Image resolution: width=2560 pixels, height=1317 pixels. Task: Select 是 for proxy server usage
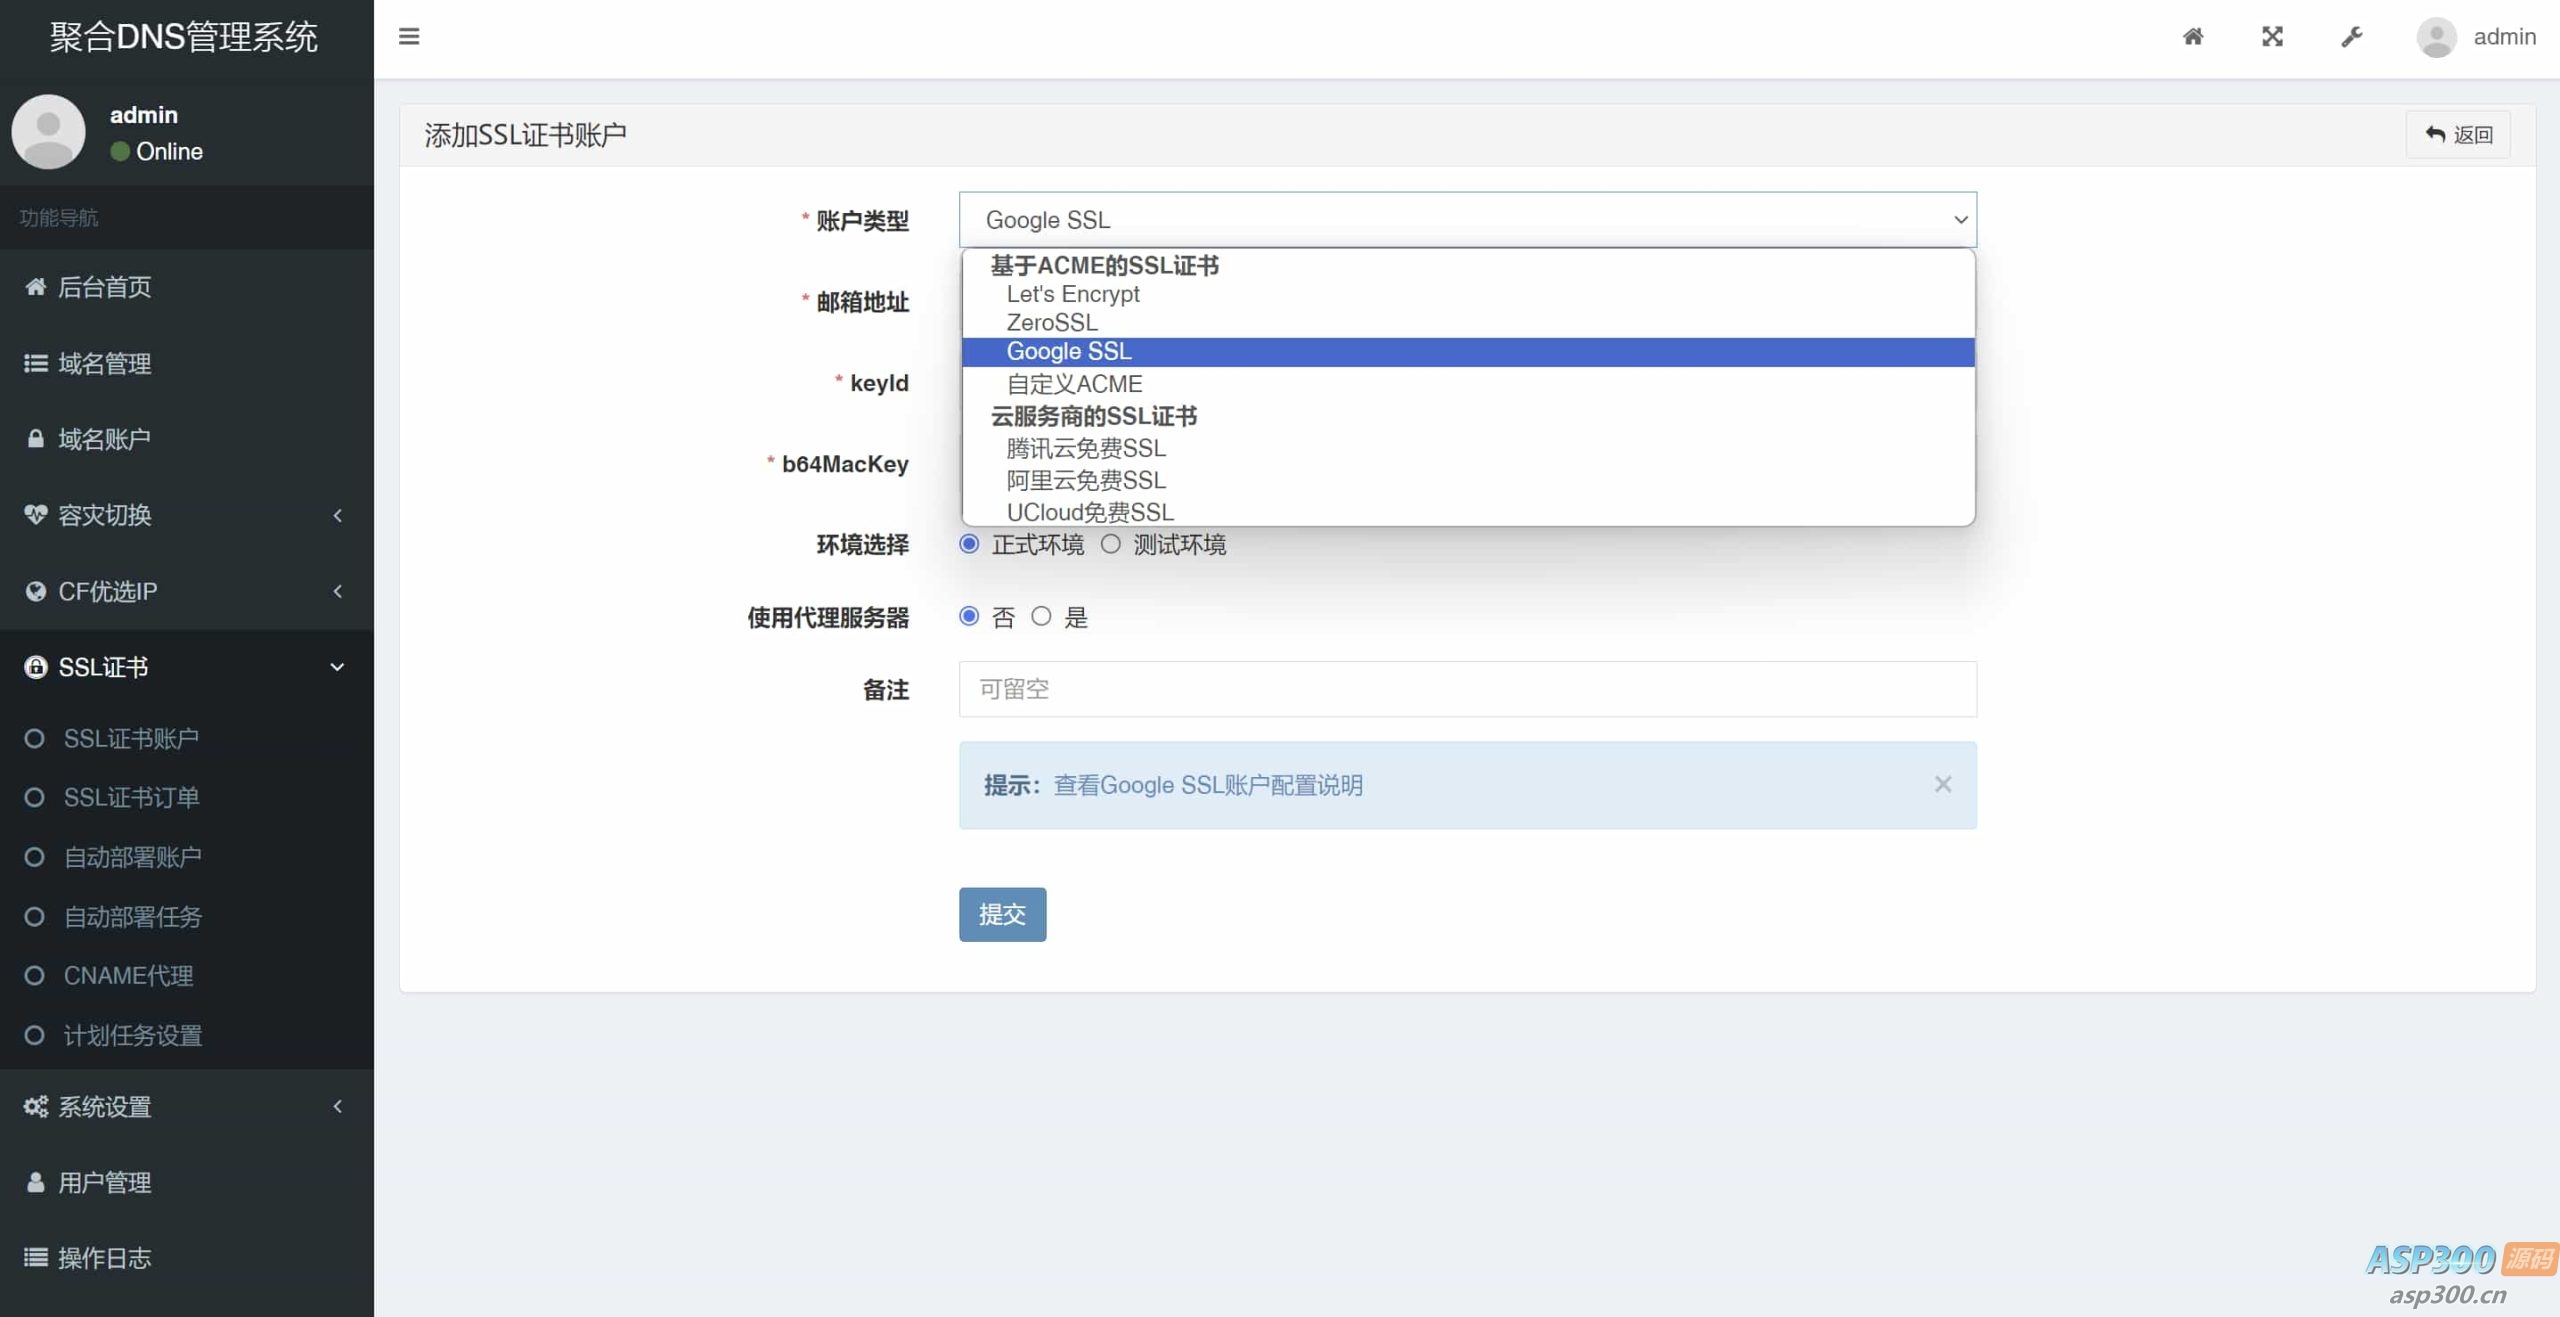click(1041, 616)
